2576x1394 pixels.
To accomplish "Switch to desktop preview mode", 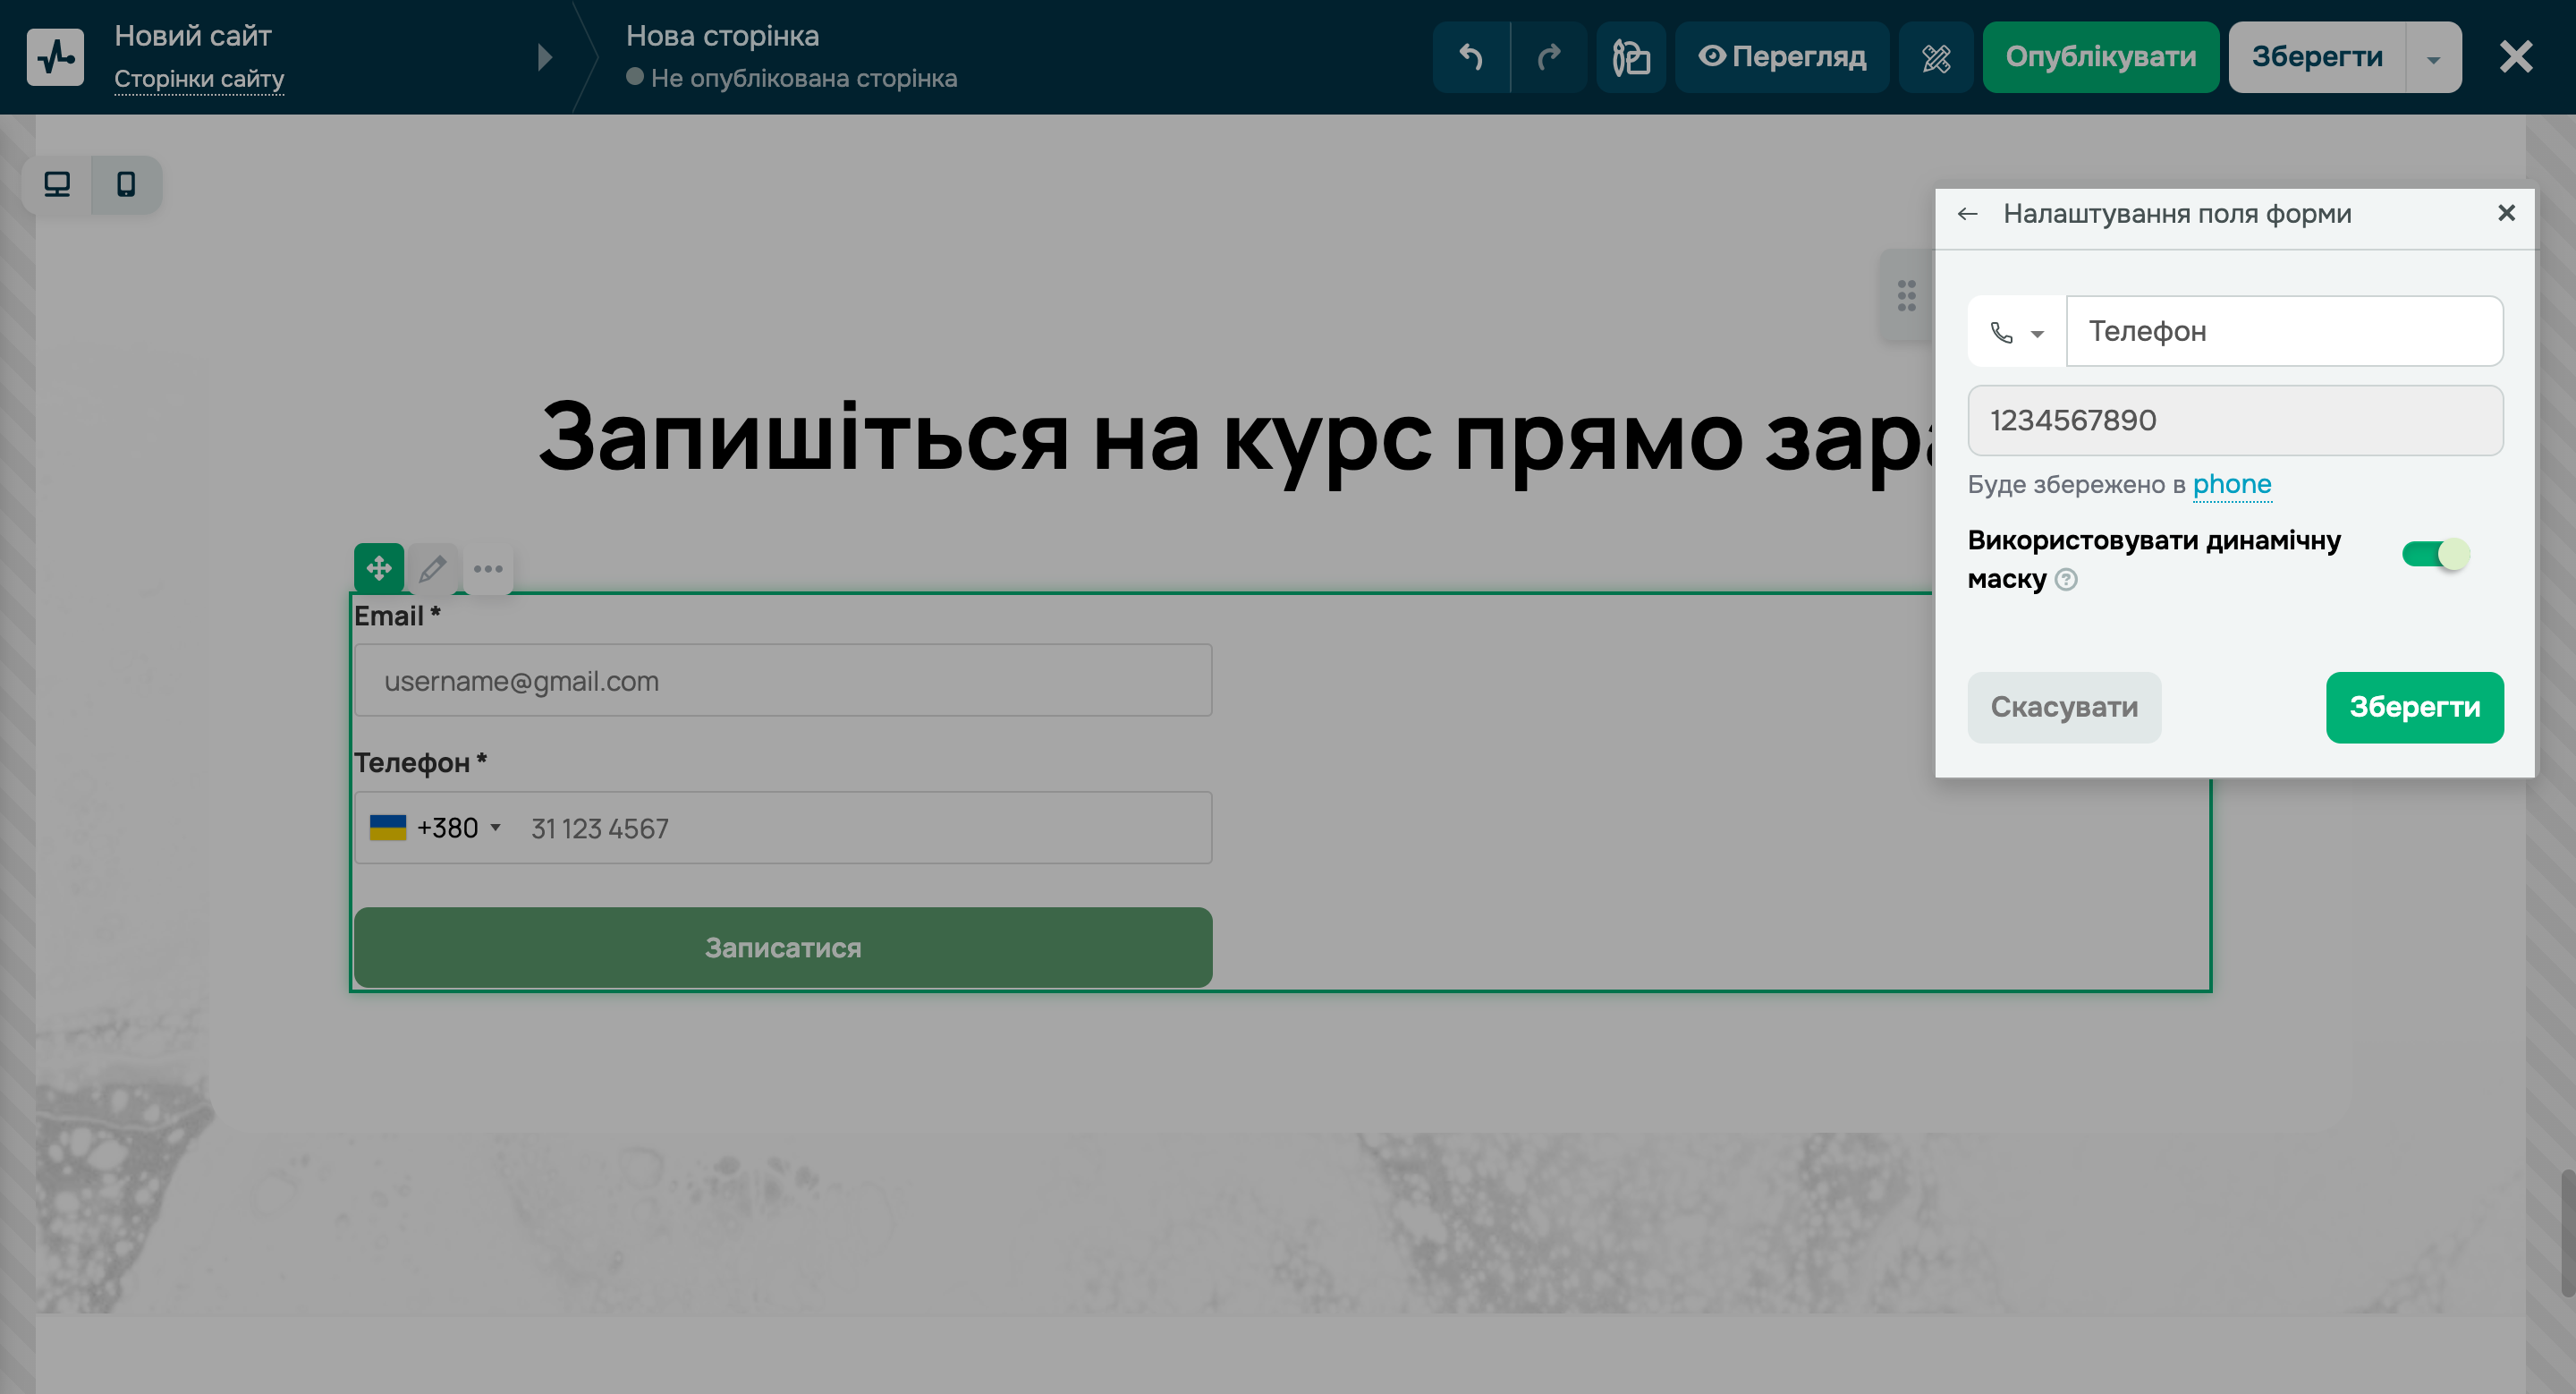I will [56, 184].
